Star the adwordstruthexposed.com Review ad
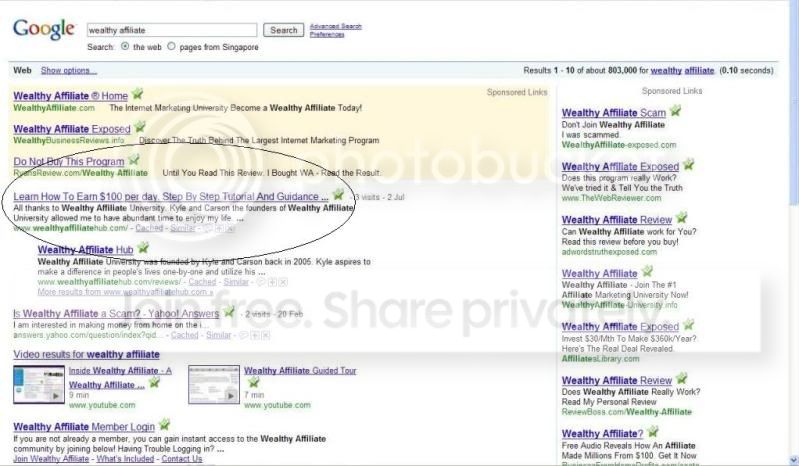Image resolution: width=799 pixels, height=466 pixels. point(681,218)
